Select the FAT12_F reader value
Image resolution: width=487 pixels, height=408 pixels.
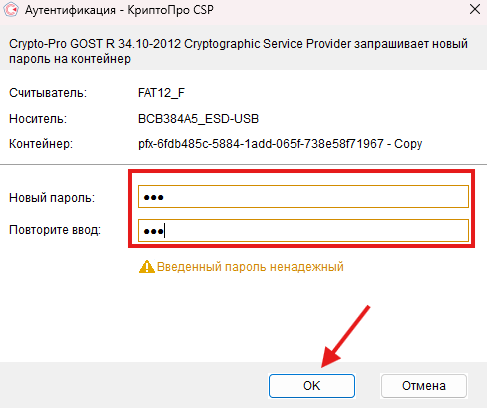pyautogui.click(x=161, y=93)
